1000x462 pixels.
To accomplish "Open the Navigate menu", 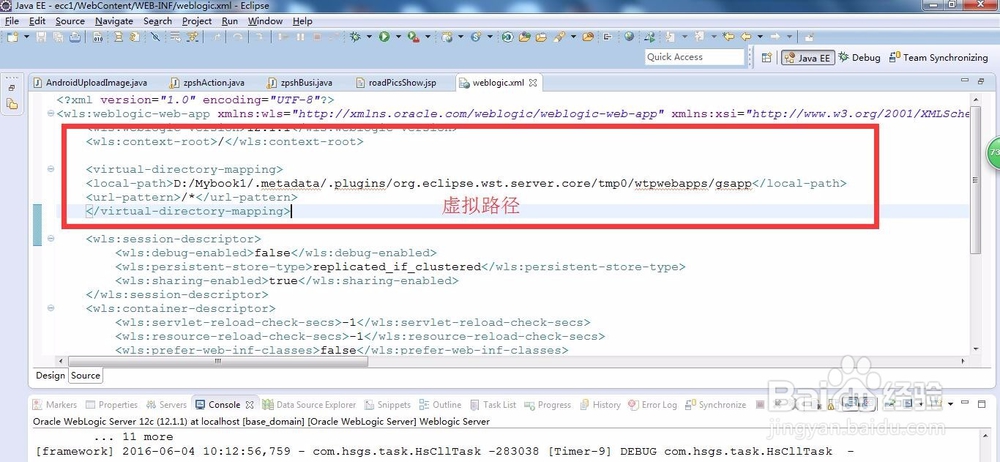I will pos(114,21).
